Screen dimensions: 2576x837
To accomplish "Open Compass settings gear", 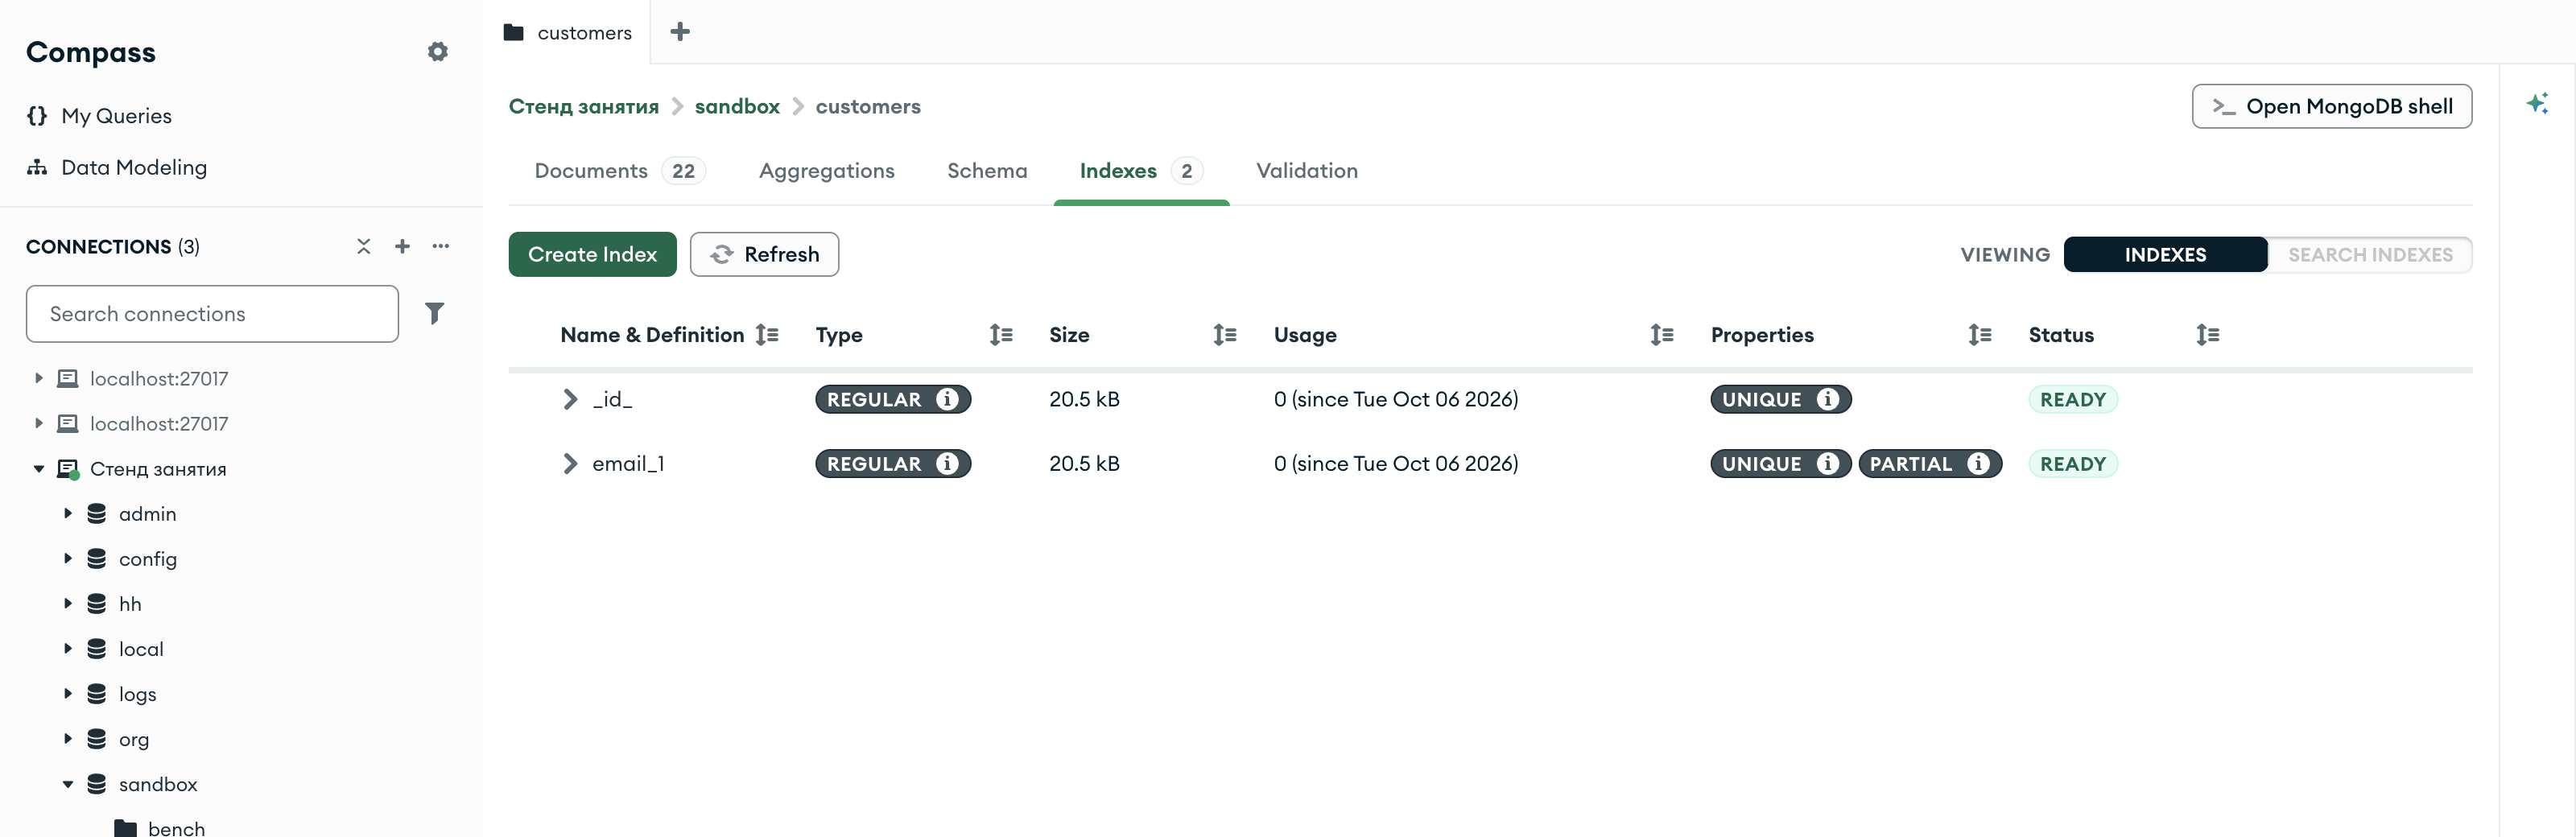I will coord(437,52).
